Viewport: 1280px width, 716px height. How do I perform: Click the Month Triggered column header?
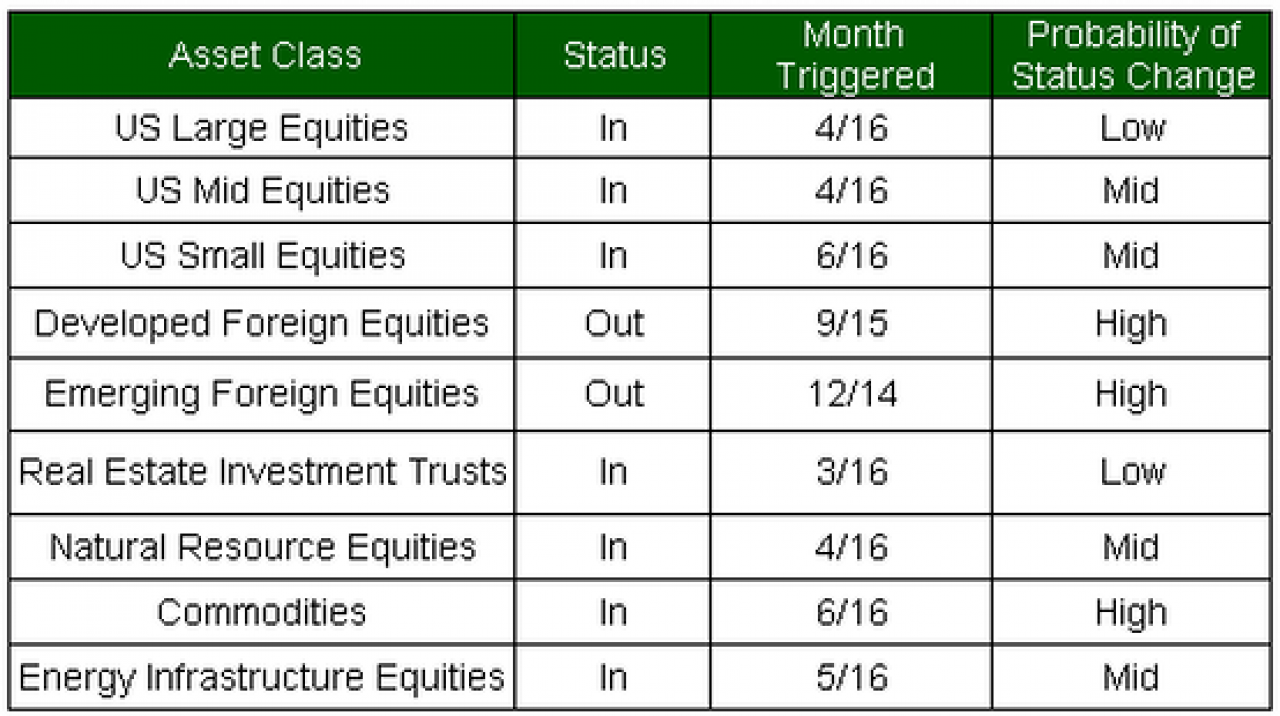[x=852, y=55]
